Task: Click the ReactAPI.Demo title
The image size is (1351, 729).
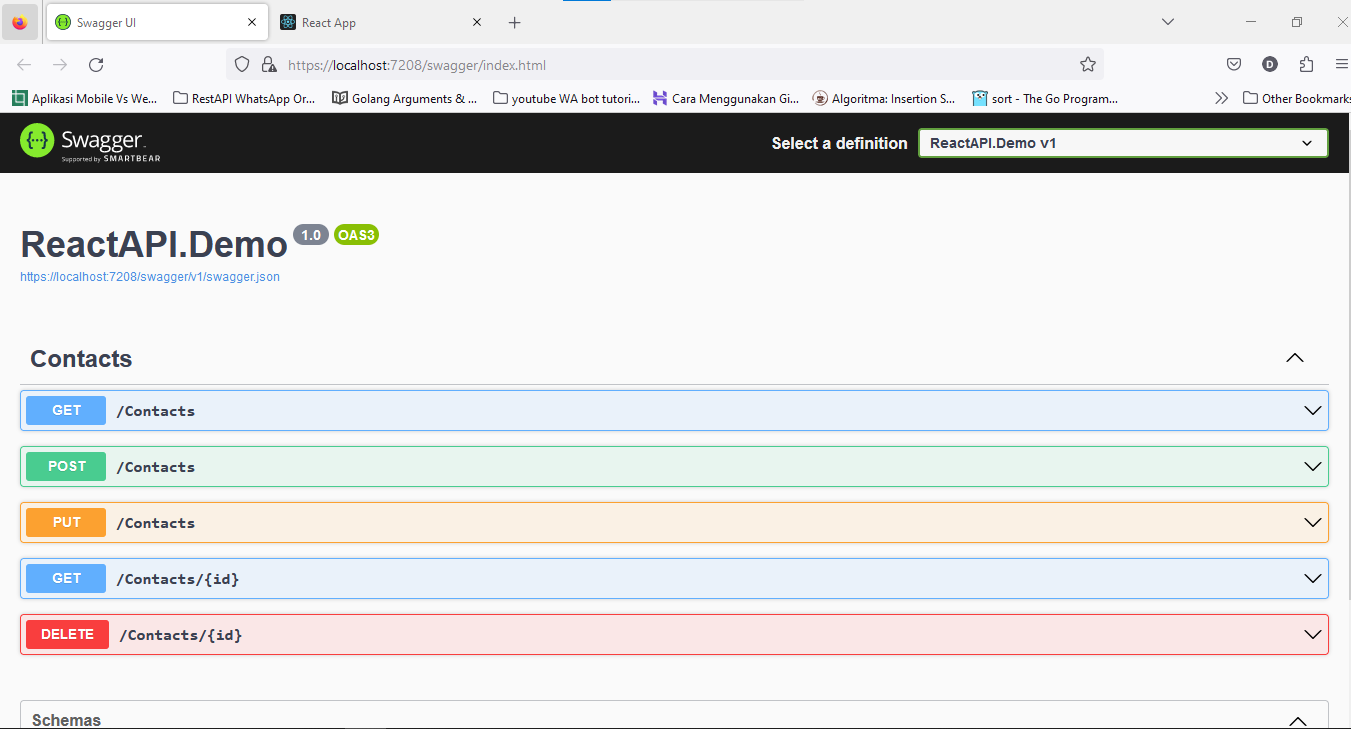Action: (154, 245)
